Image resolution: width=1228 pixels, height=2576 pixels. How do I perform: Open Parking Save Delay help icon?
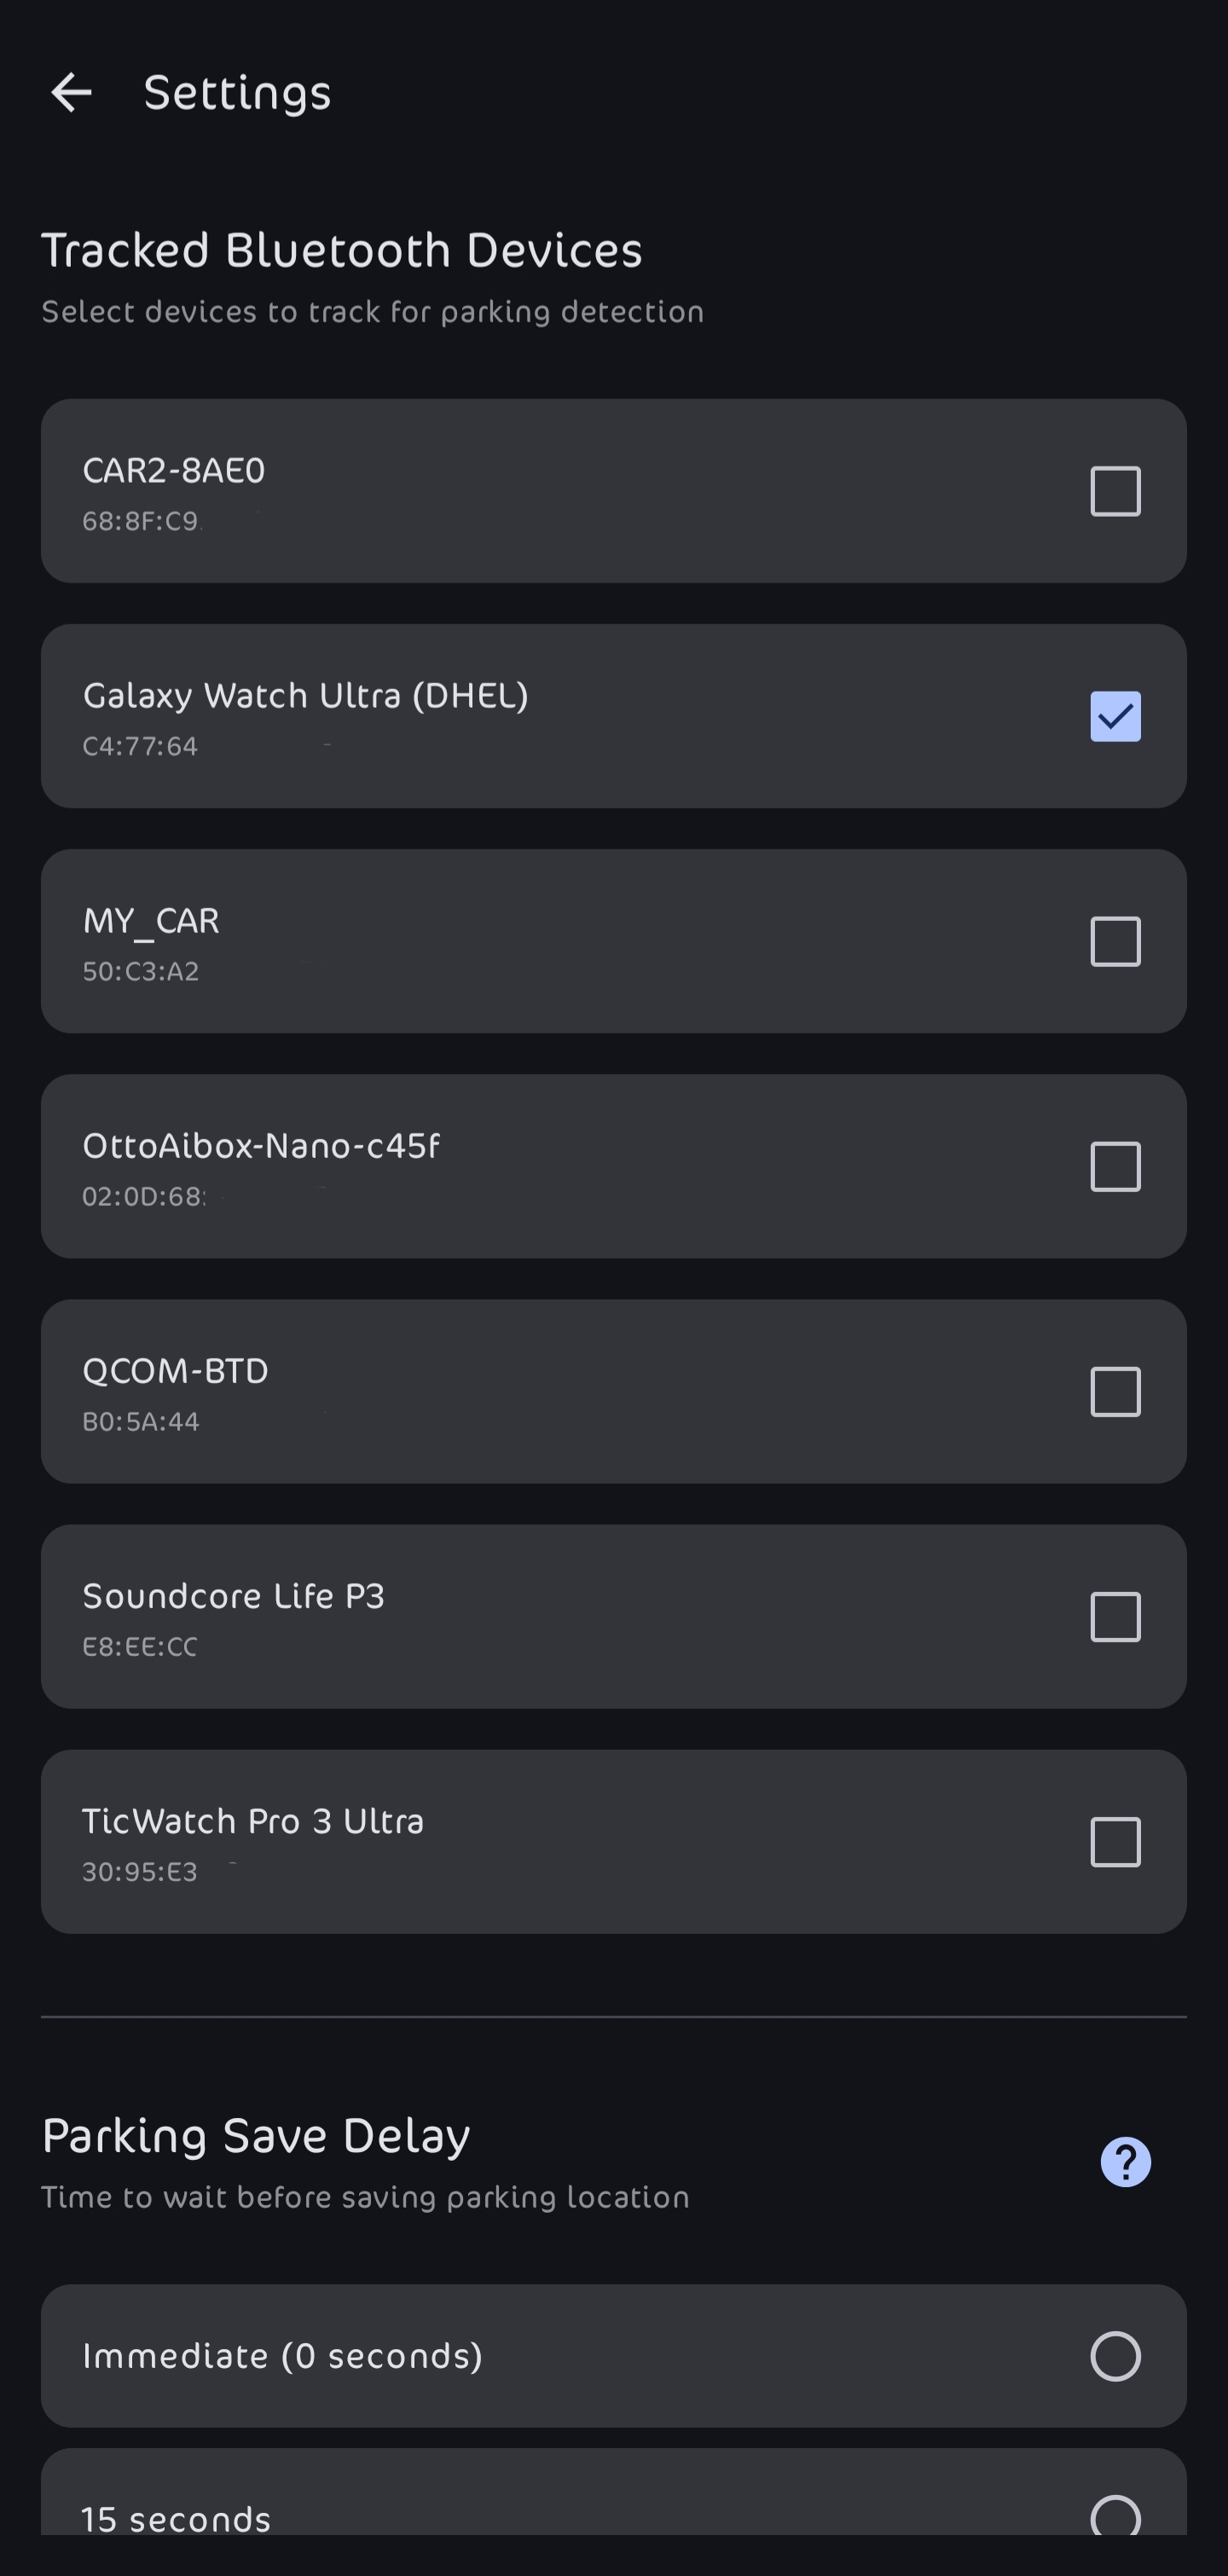point(1125,2162)
